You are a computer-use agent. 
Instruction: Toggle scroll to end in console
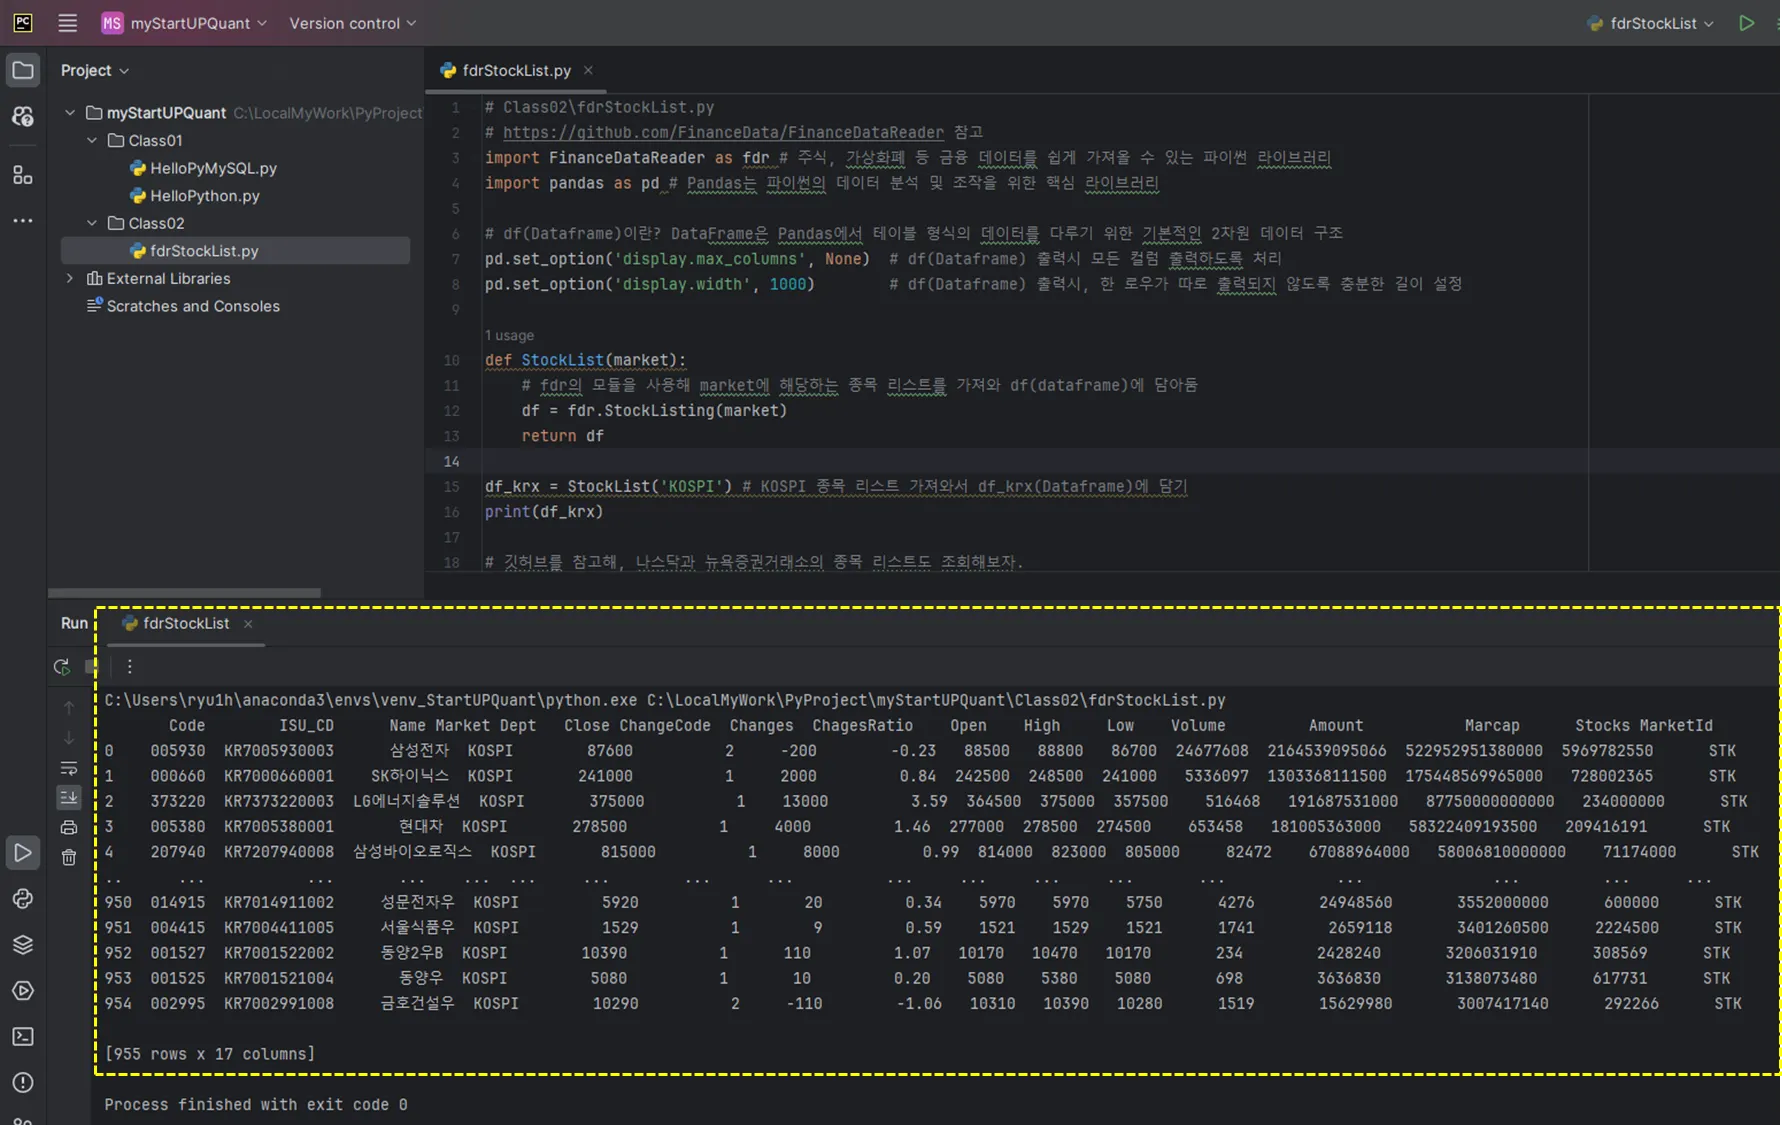point(69,797)
